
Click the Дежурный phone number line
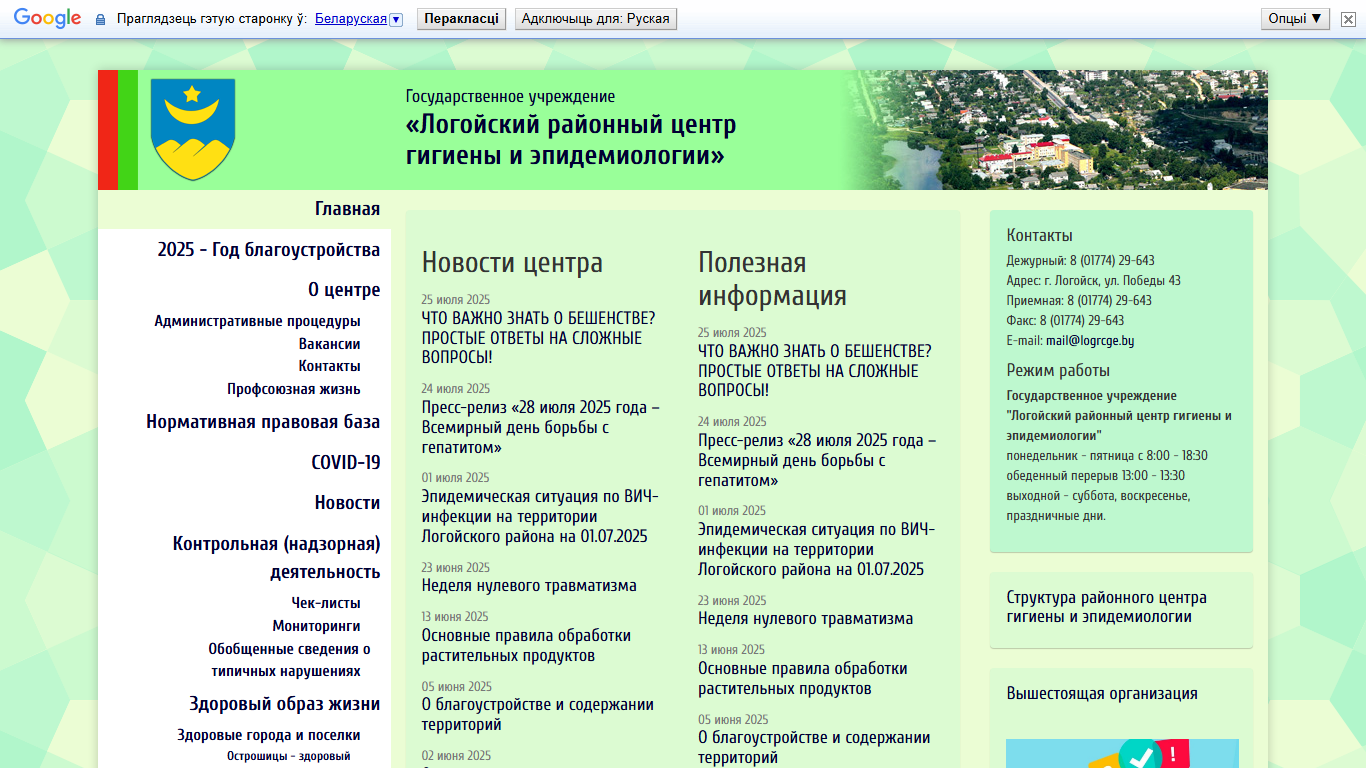(1080, 261)
